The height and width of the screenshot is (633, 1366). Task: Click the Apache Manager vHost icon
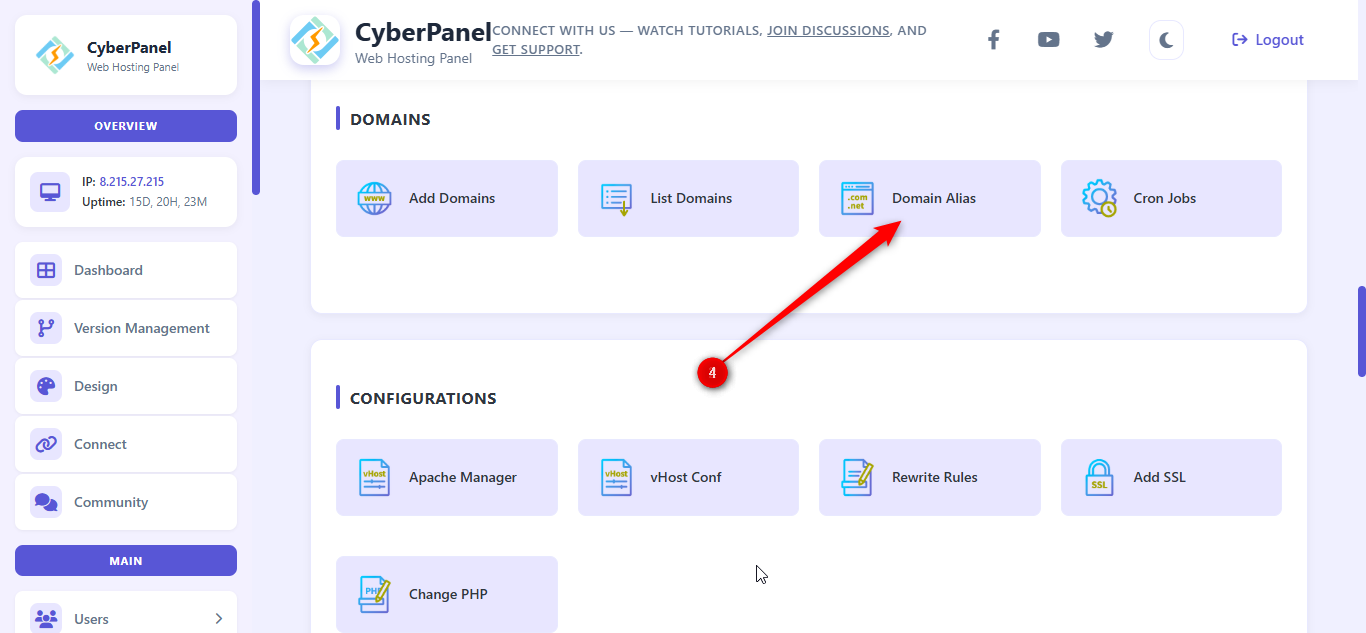point(375,477)
